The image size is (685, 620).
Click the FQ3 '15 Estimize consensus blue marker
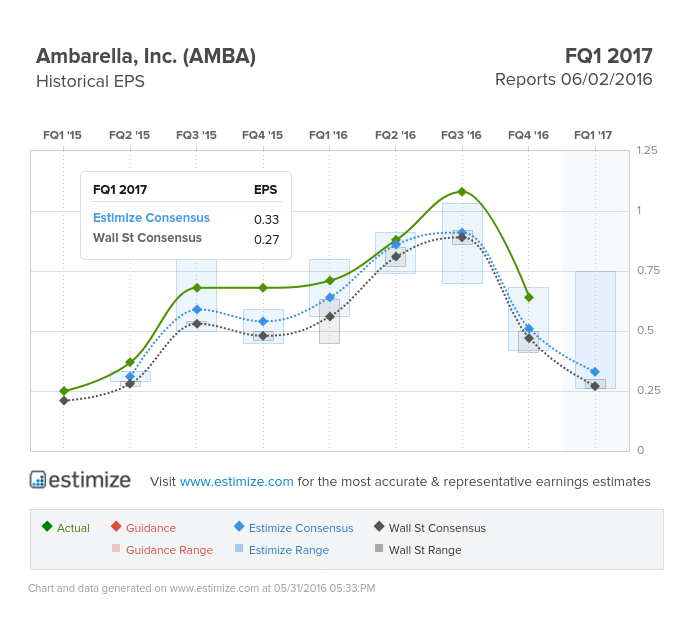click(x=197, y=309)
